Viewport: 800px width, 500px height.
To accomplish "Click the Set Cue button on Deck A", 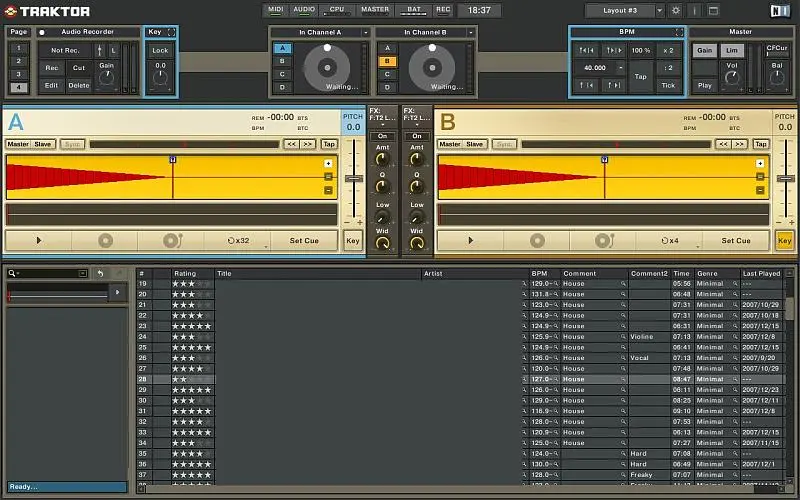I will [x=304, y=240].
